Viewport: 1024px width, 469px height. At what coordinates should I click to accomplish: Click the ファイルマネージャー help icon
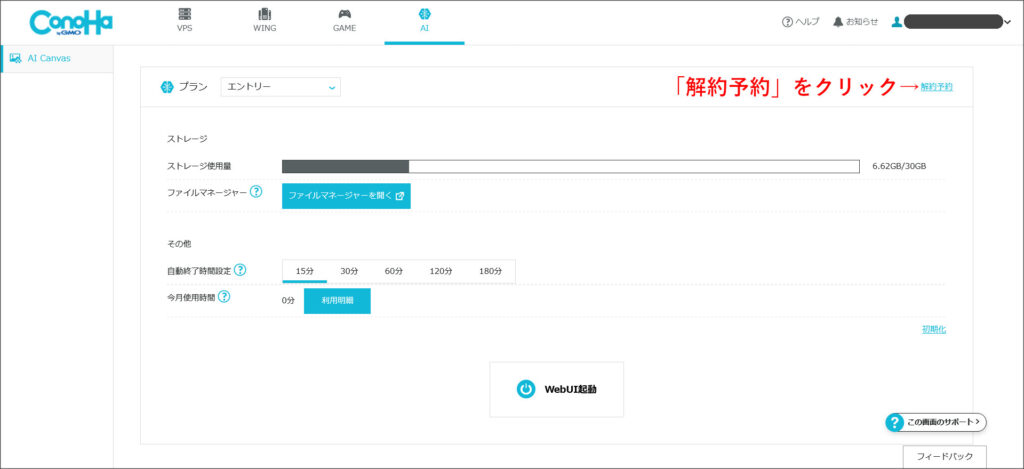coord(256,192)
